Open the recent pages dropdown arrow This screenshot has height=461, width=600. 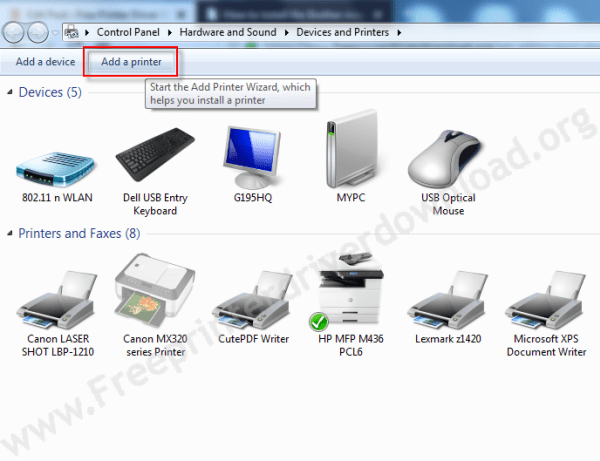55,33
